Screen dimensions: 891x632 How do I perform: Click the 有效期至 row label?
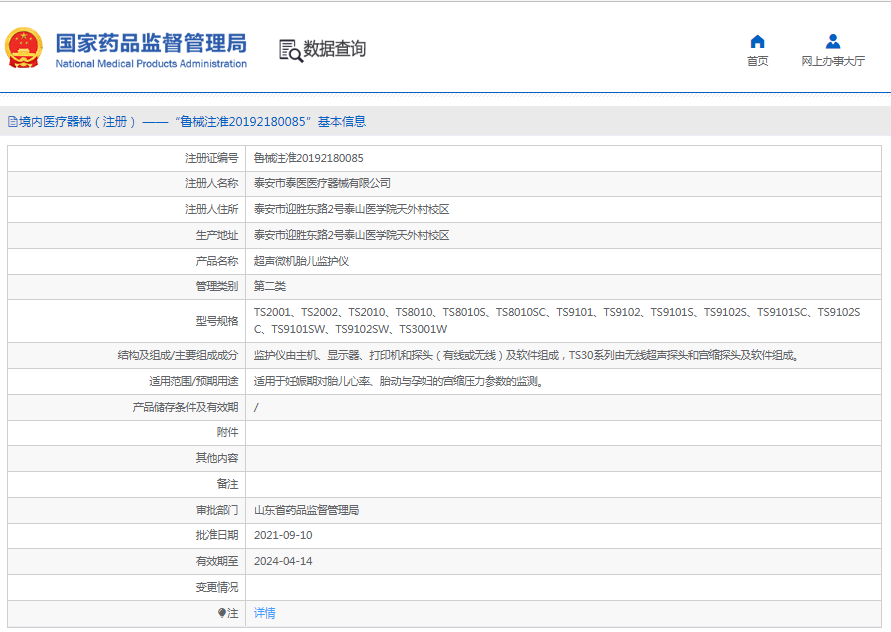[x=217, y=561]
